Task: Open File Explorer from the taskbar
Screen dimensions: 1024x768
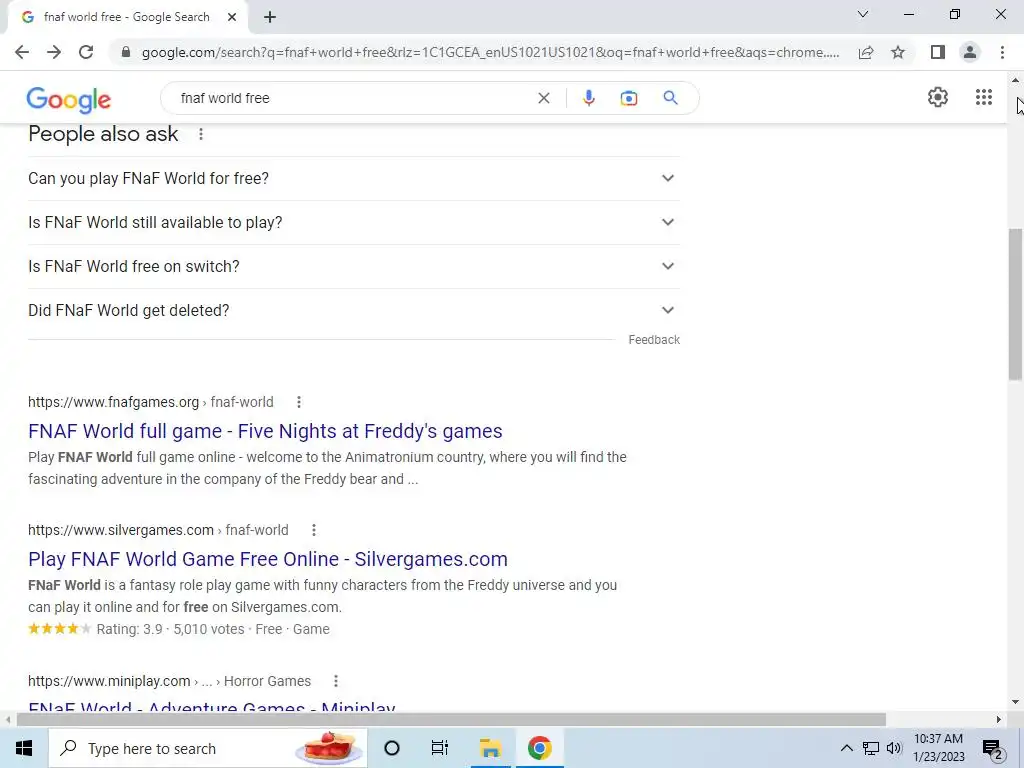Action: pyautogui.click(x=490, y=748)
